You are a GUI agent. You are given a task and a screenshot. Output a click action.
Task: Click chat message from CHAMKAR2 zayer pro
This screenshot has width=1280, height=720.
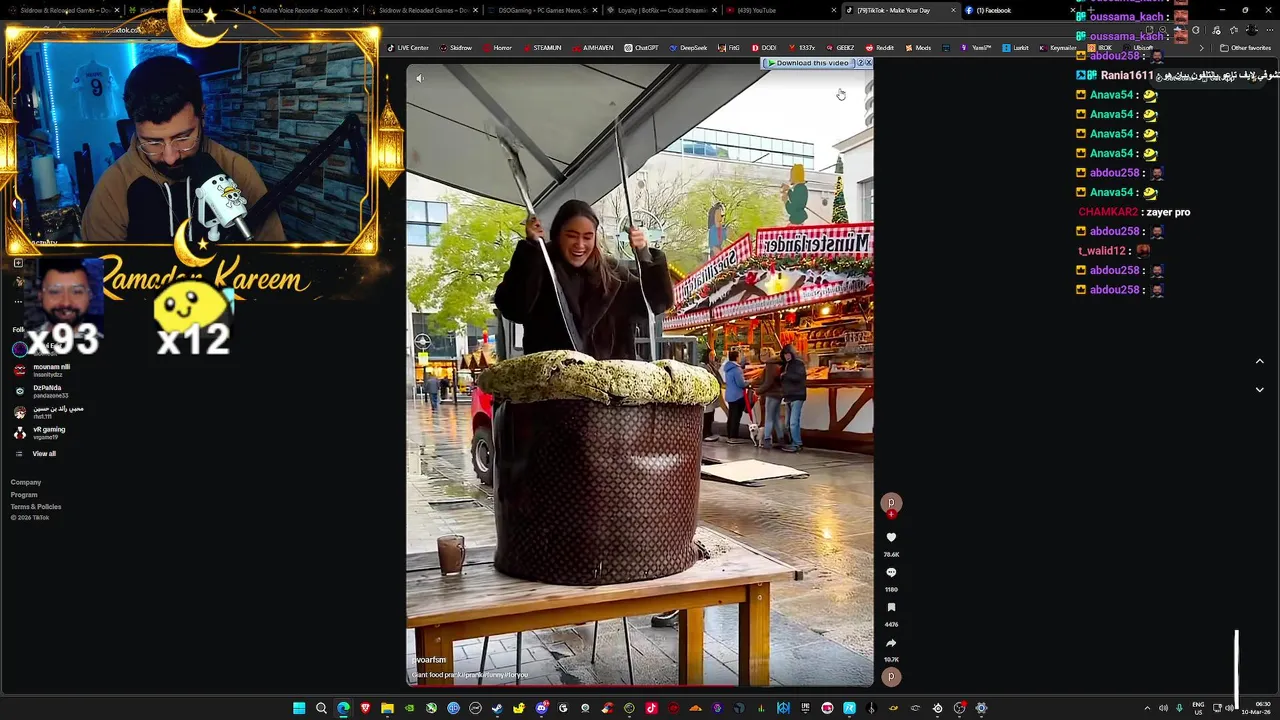click(x=1134, y=212)
